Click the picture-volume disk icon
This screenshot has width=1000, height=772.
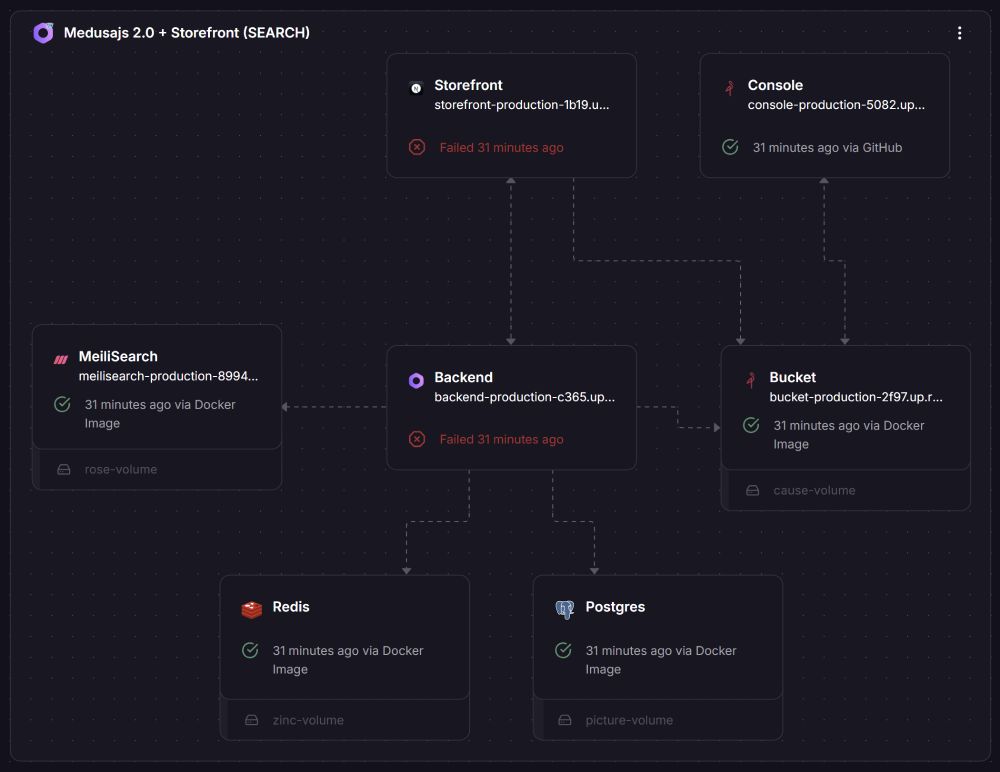564,720
